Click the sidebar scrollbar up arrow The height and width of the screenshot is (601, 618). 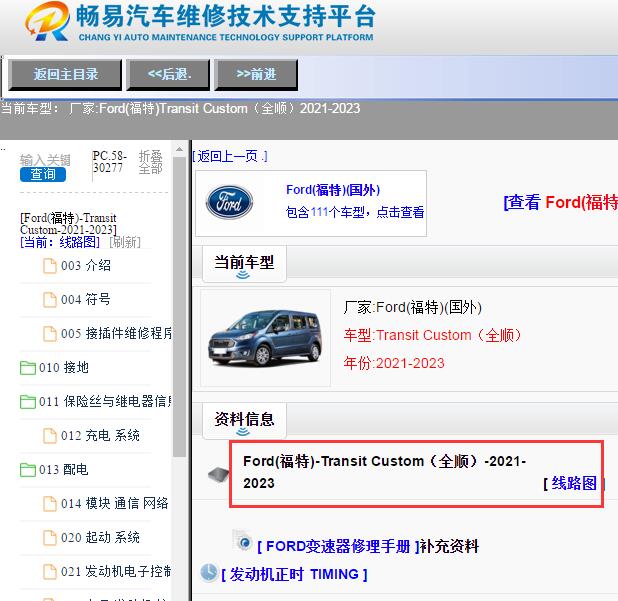pos(179,149)
